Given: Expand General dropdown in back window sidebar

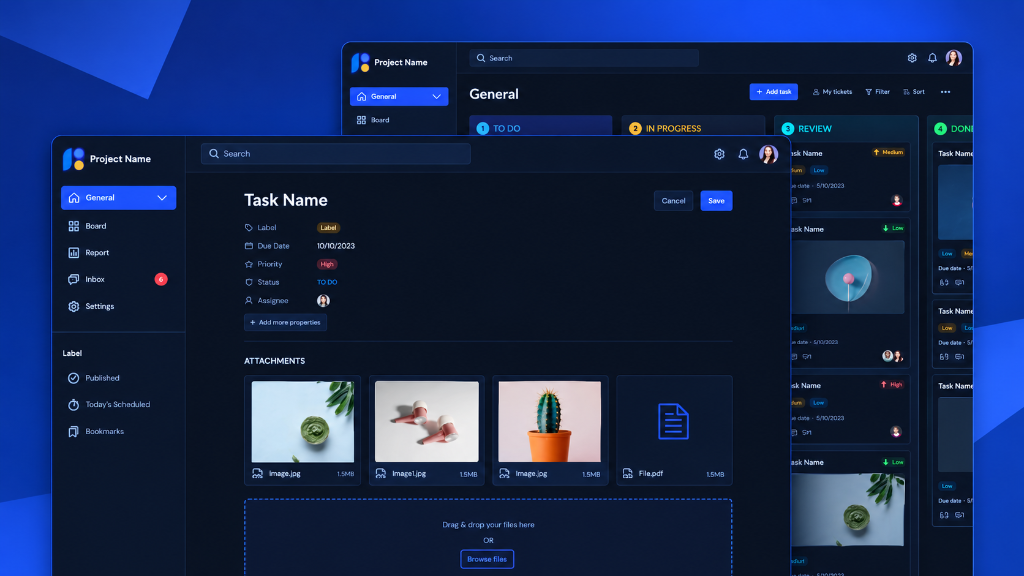Looking at the screenshot, I should pos(437,97).
